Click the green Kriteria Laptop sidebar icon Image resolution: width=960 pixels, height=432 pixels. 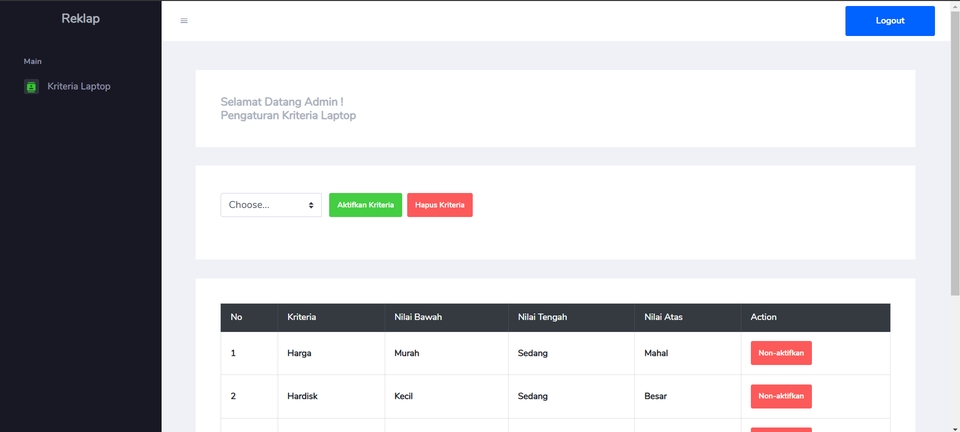pyautogui.click(x=31, y=86)
